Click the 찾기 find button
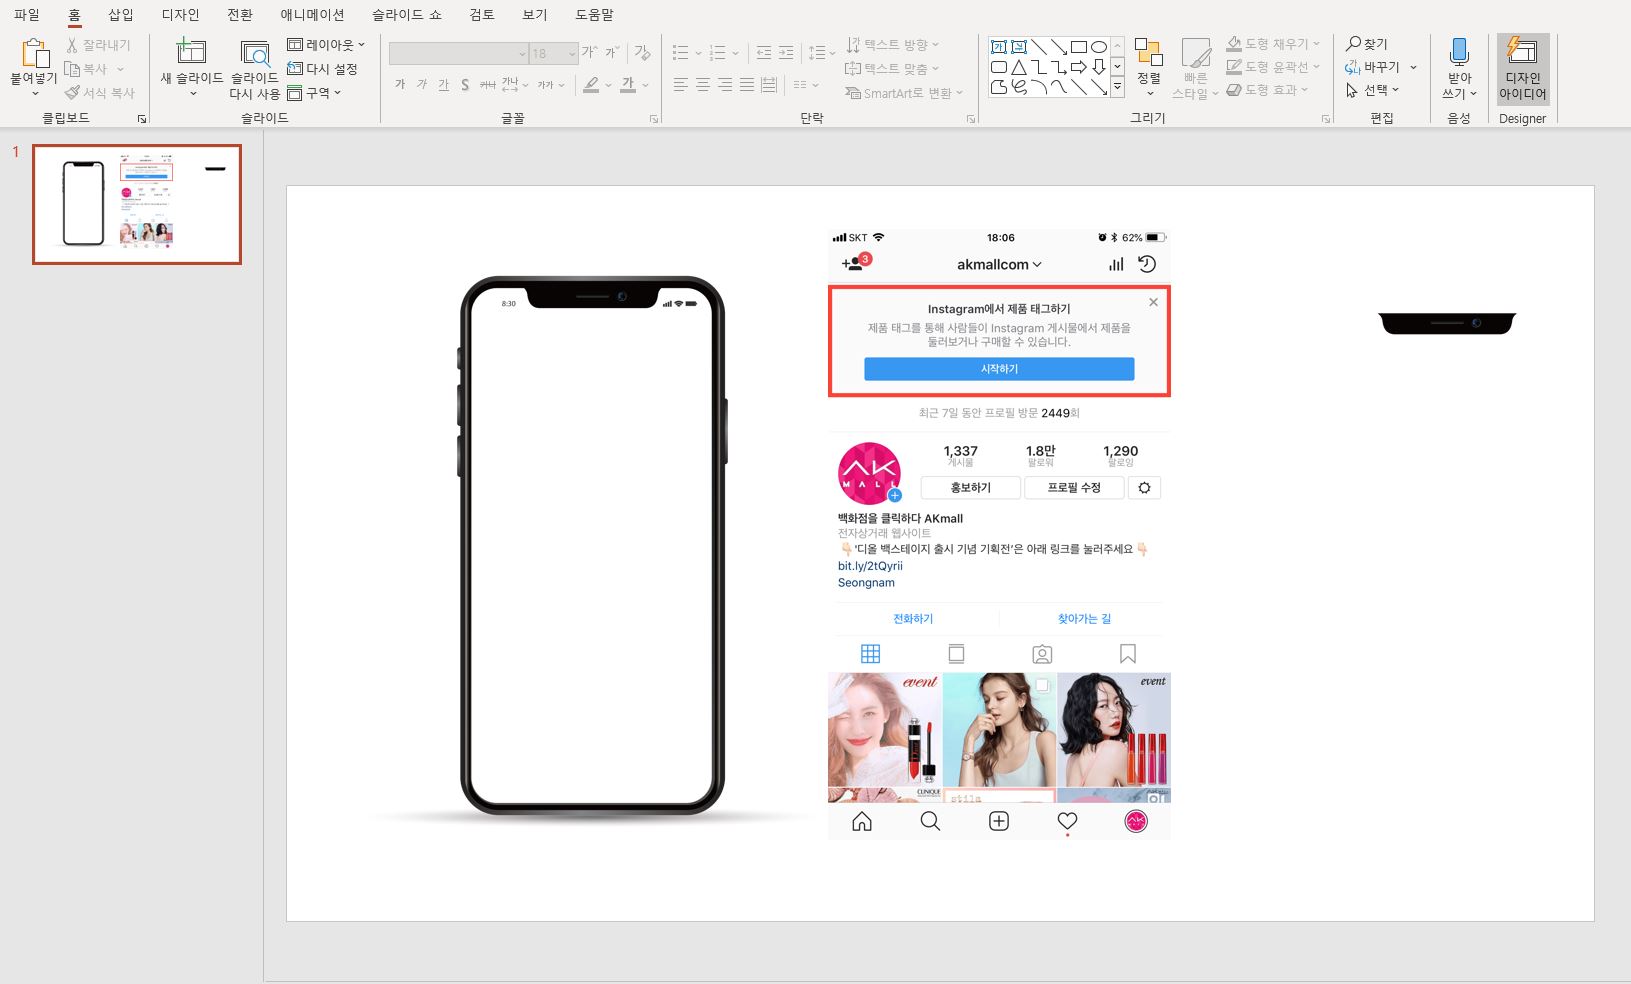1631x984 pixels. coord(1366,44)
